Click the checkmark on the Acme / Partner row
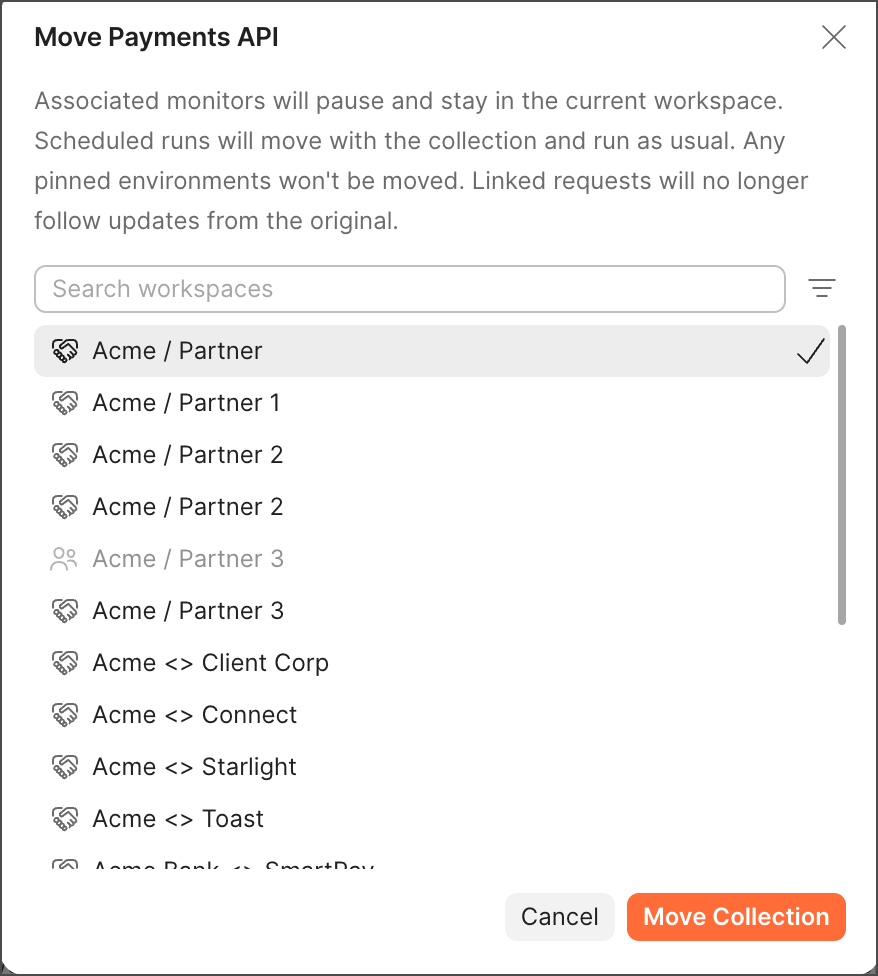Screen dimensions: 878x976 coord(811,351)
